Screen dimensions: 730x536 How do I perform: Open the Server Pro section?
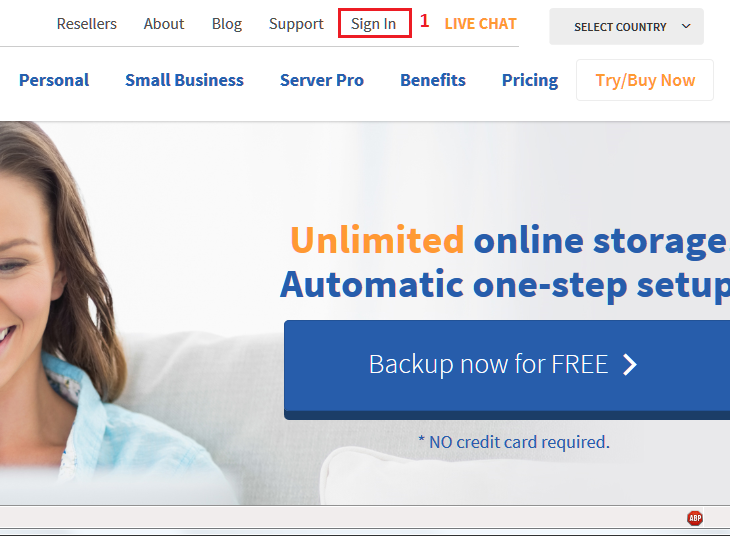pos(322,80)
